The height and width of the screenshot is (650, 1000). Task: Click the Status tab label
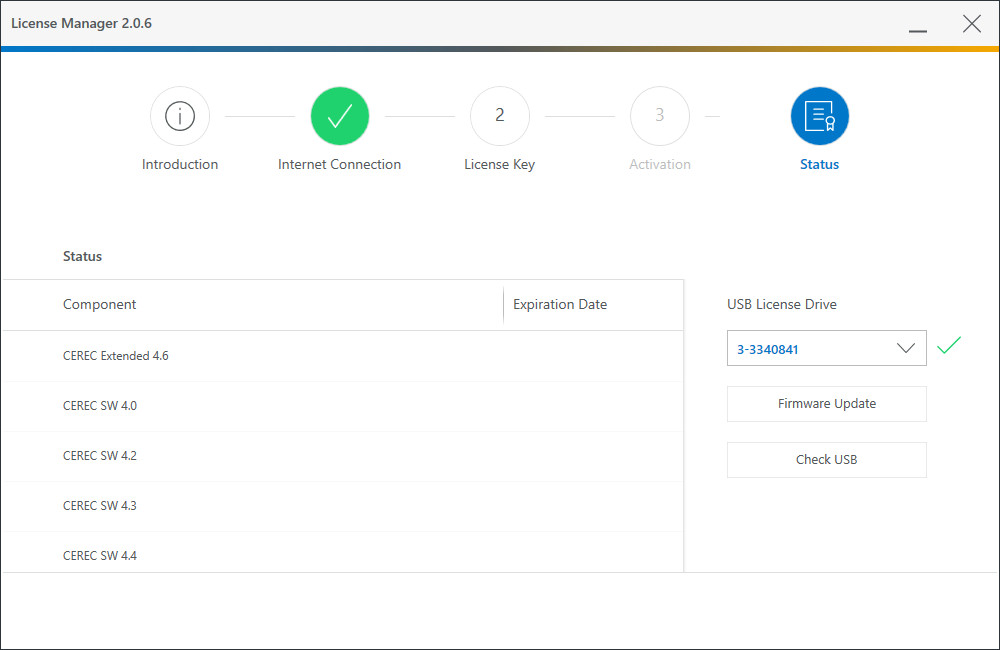pos(820,165)
